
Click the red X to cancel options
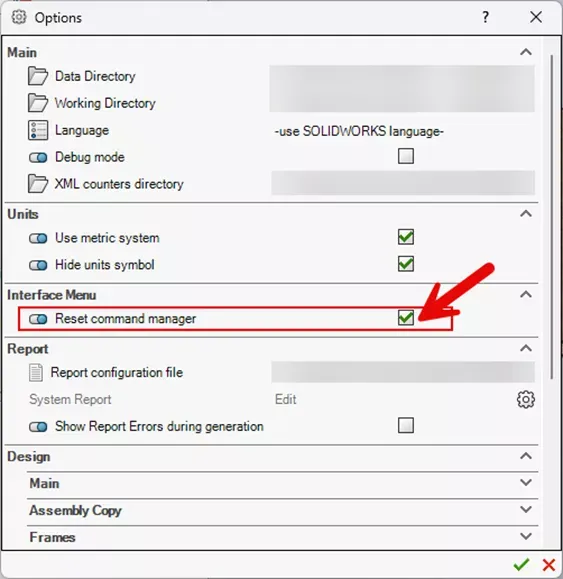click(549, 565)
